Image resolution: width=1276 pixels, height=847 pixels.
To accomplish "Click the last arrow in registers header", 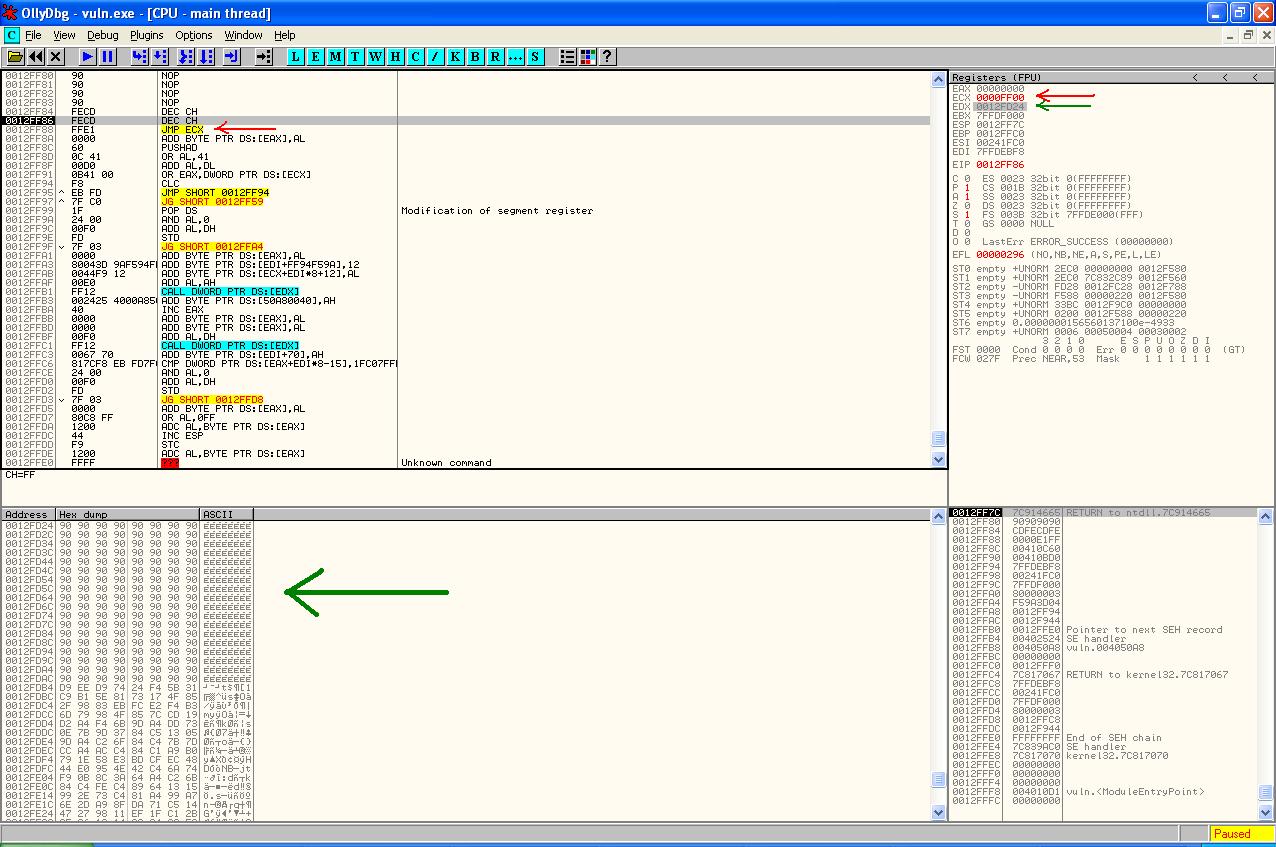I will point(1255,77).
